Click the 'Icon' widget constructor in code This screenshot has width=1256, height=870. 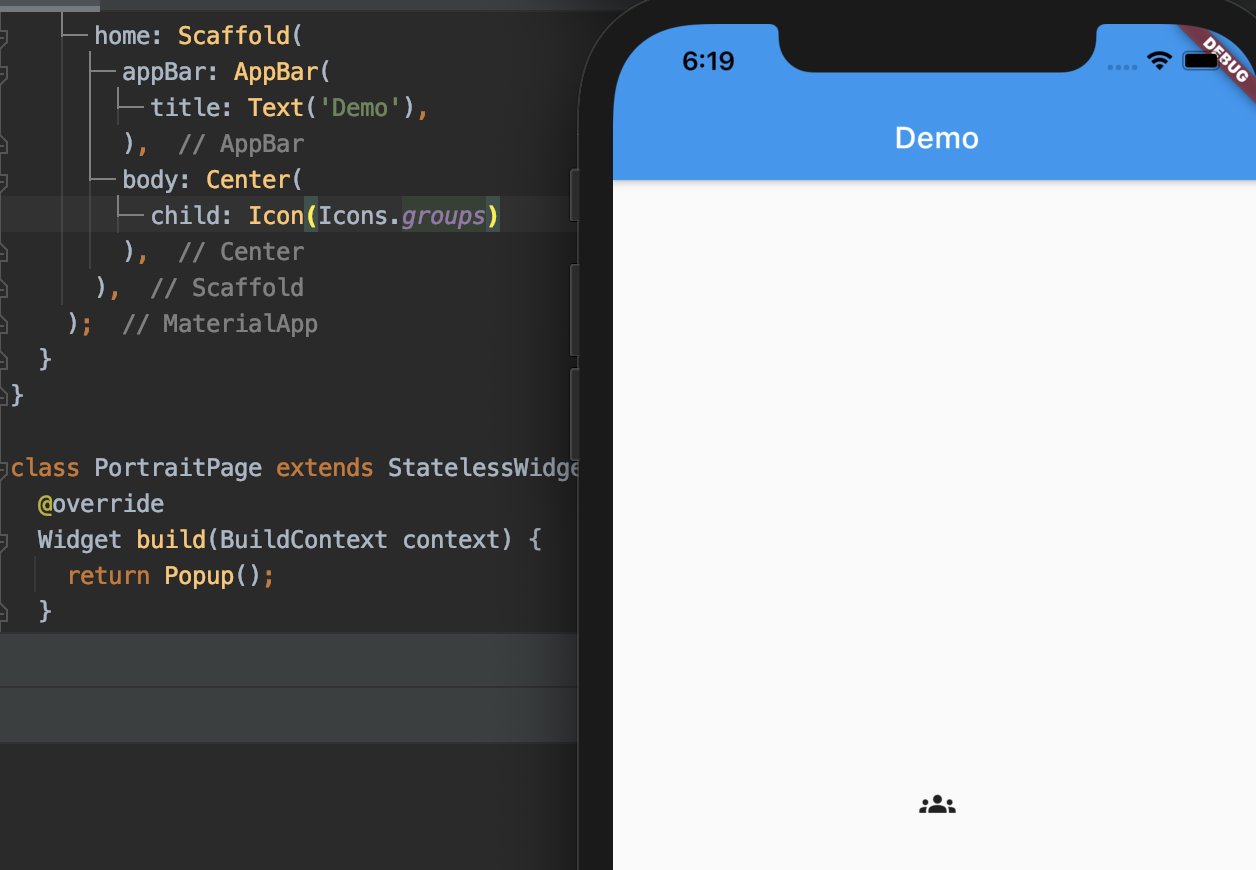[x=276, y=216]
